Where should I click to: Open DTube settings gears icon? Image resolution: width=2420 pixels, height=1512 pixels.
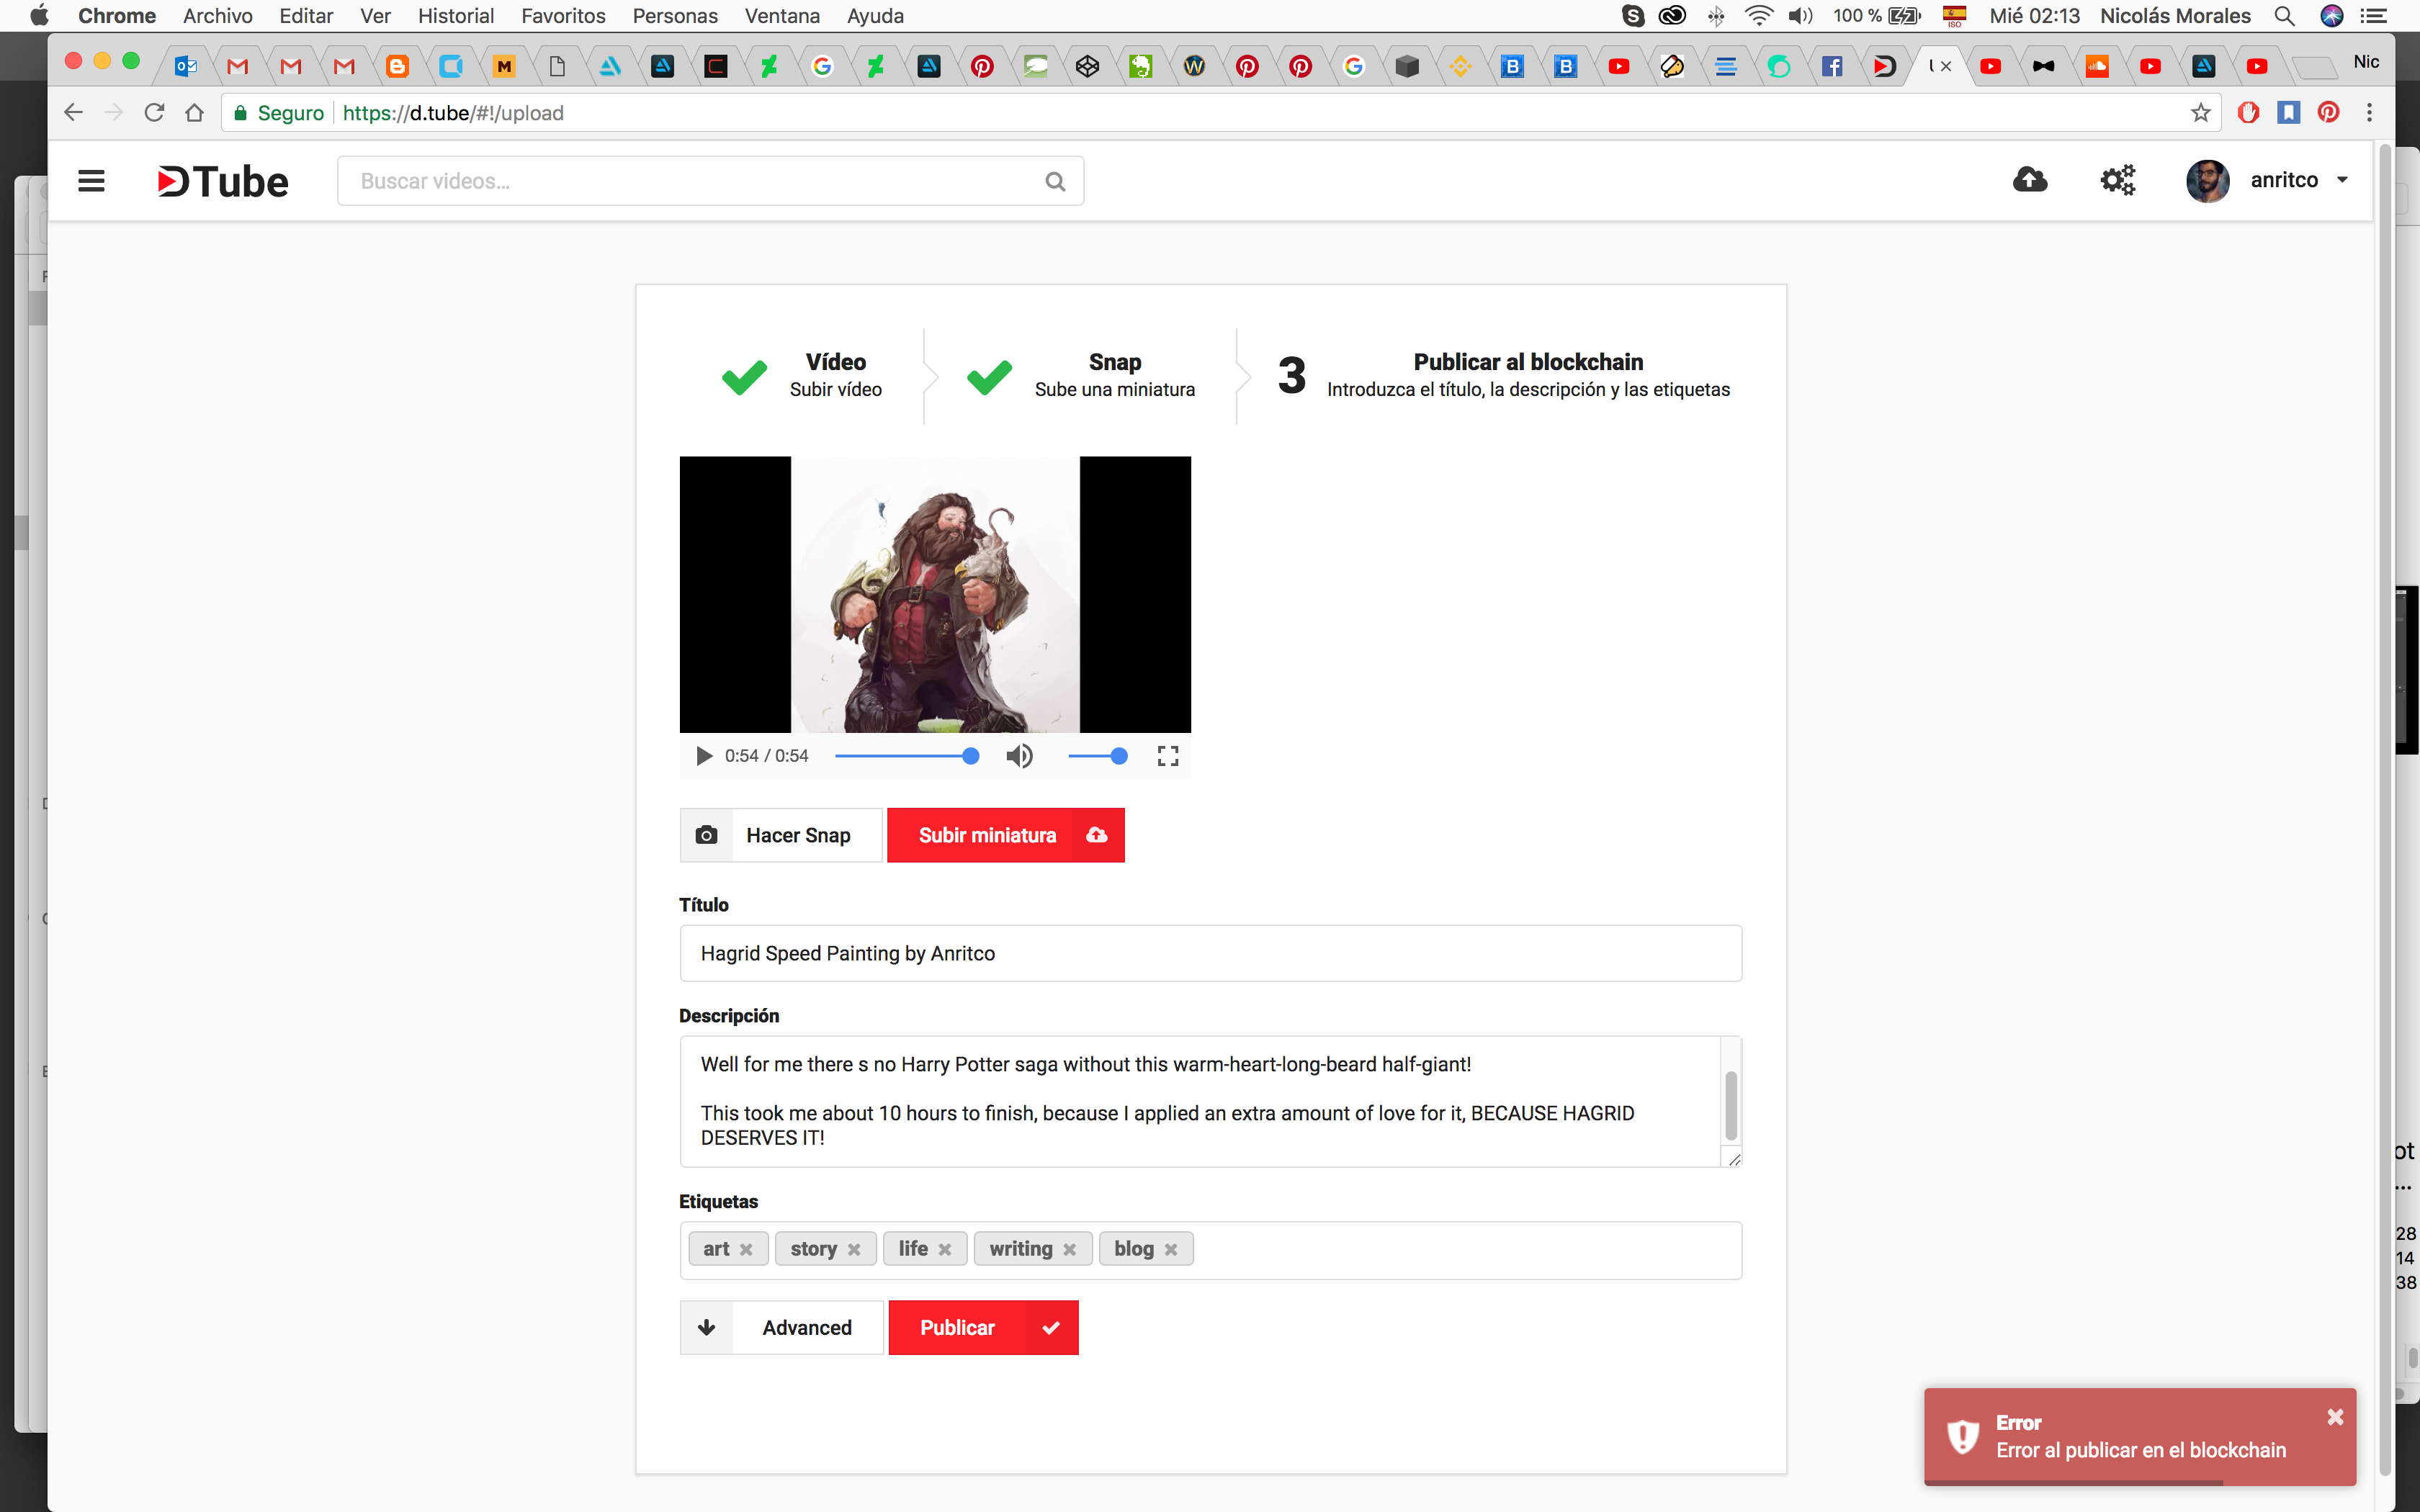point(2117,180)
